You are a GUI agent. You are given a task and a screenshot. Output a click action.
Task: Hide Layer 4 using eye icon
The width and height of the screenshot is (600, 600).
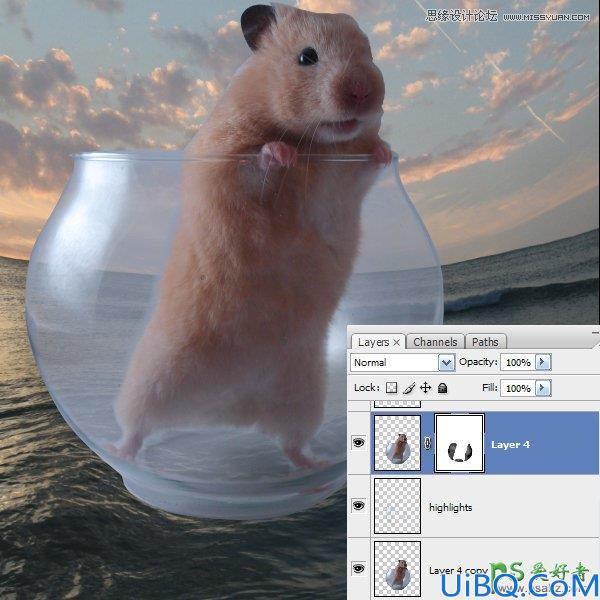click(x=359, y=443)
